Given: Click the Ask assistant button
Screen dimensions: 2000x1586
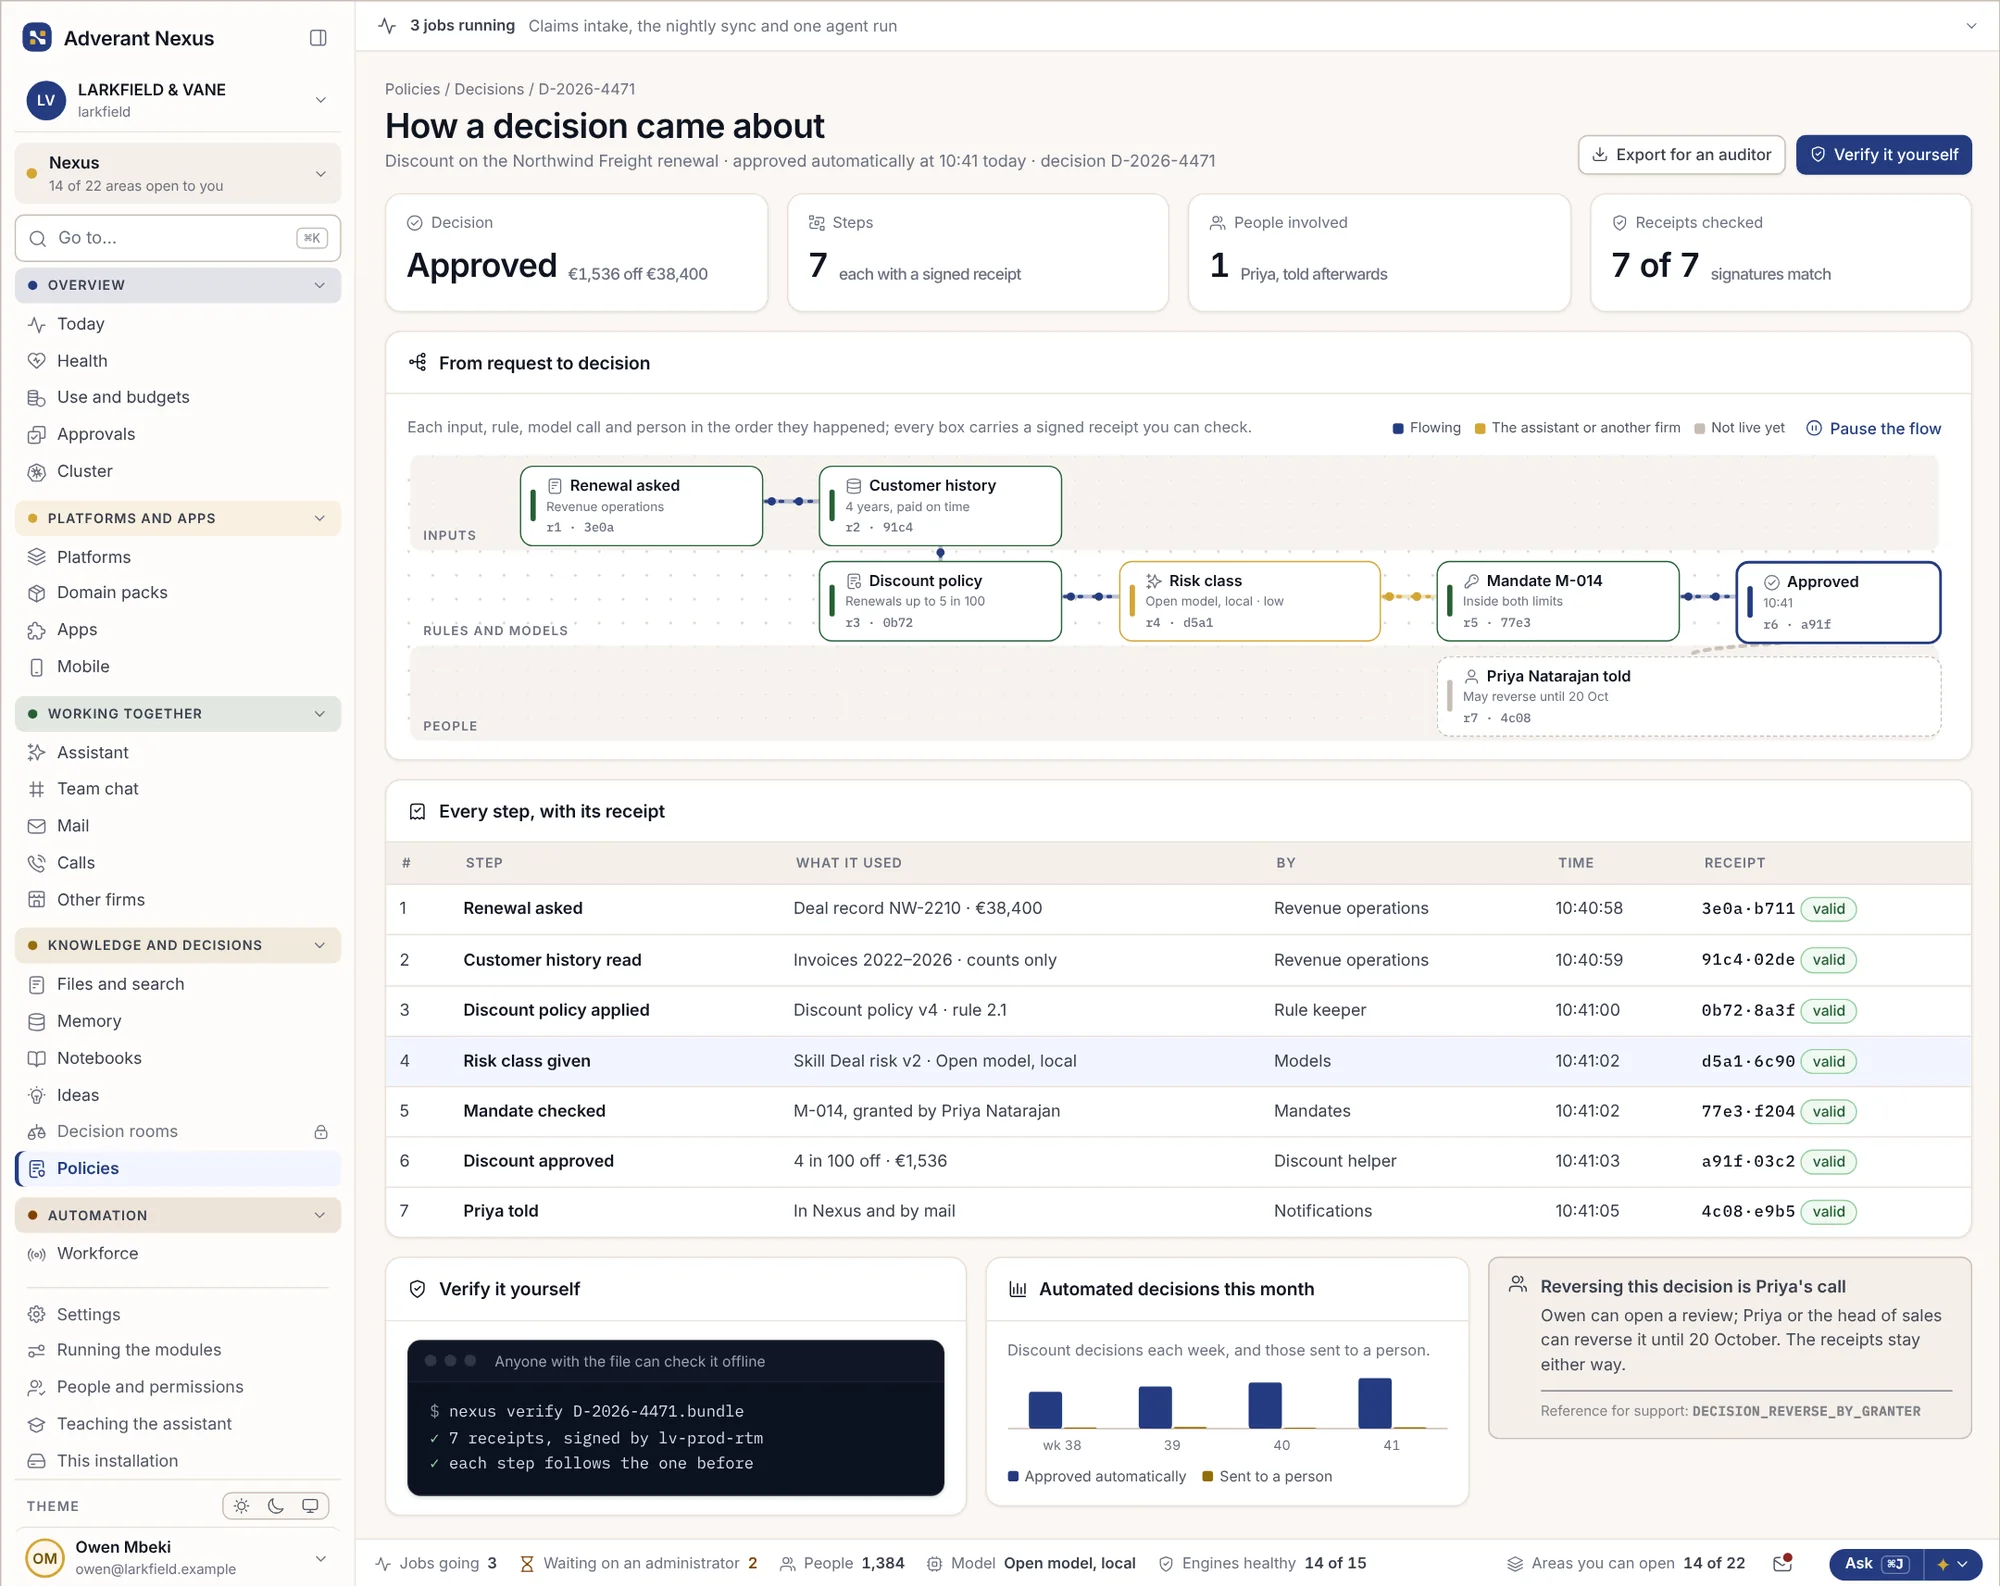Looking at the screenshot, I should (1875, 1564).
